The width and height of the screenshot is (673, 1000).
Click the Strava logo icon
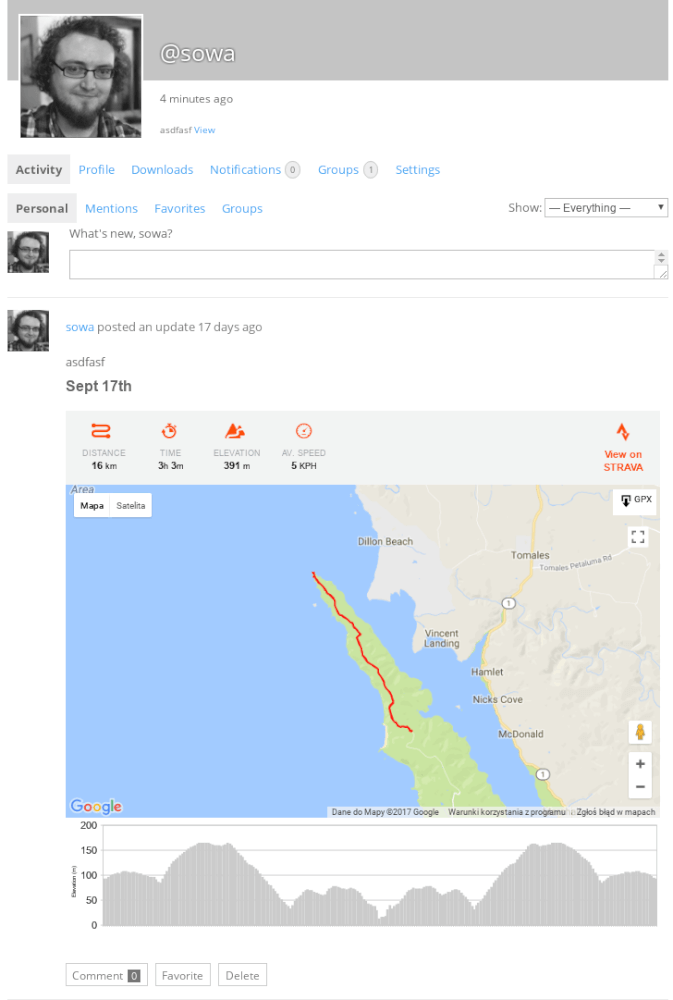pos(622,432)
